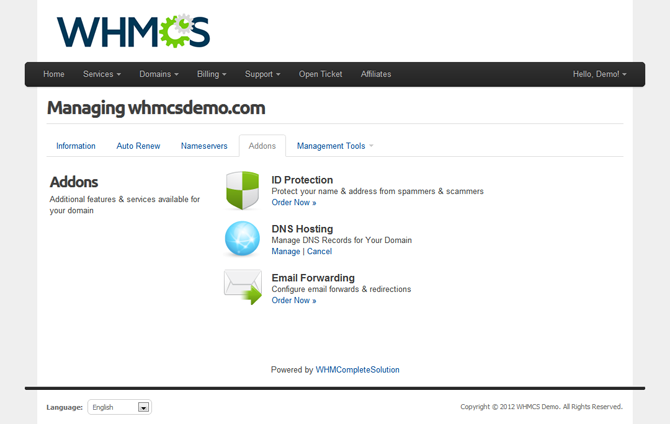670x424 pixels.
Task: Click the Email Forwarding heading
Action: (x=313, y=278)
